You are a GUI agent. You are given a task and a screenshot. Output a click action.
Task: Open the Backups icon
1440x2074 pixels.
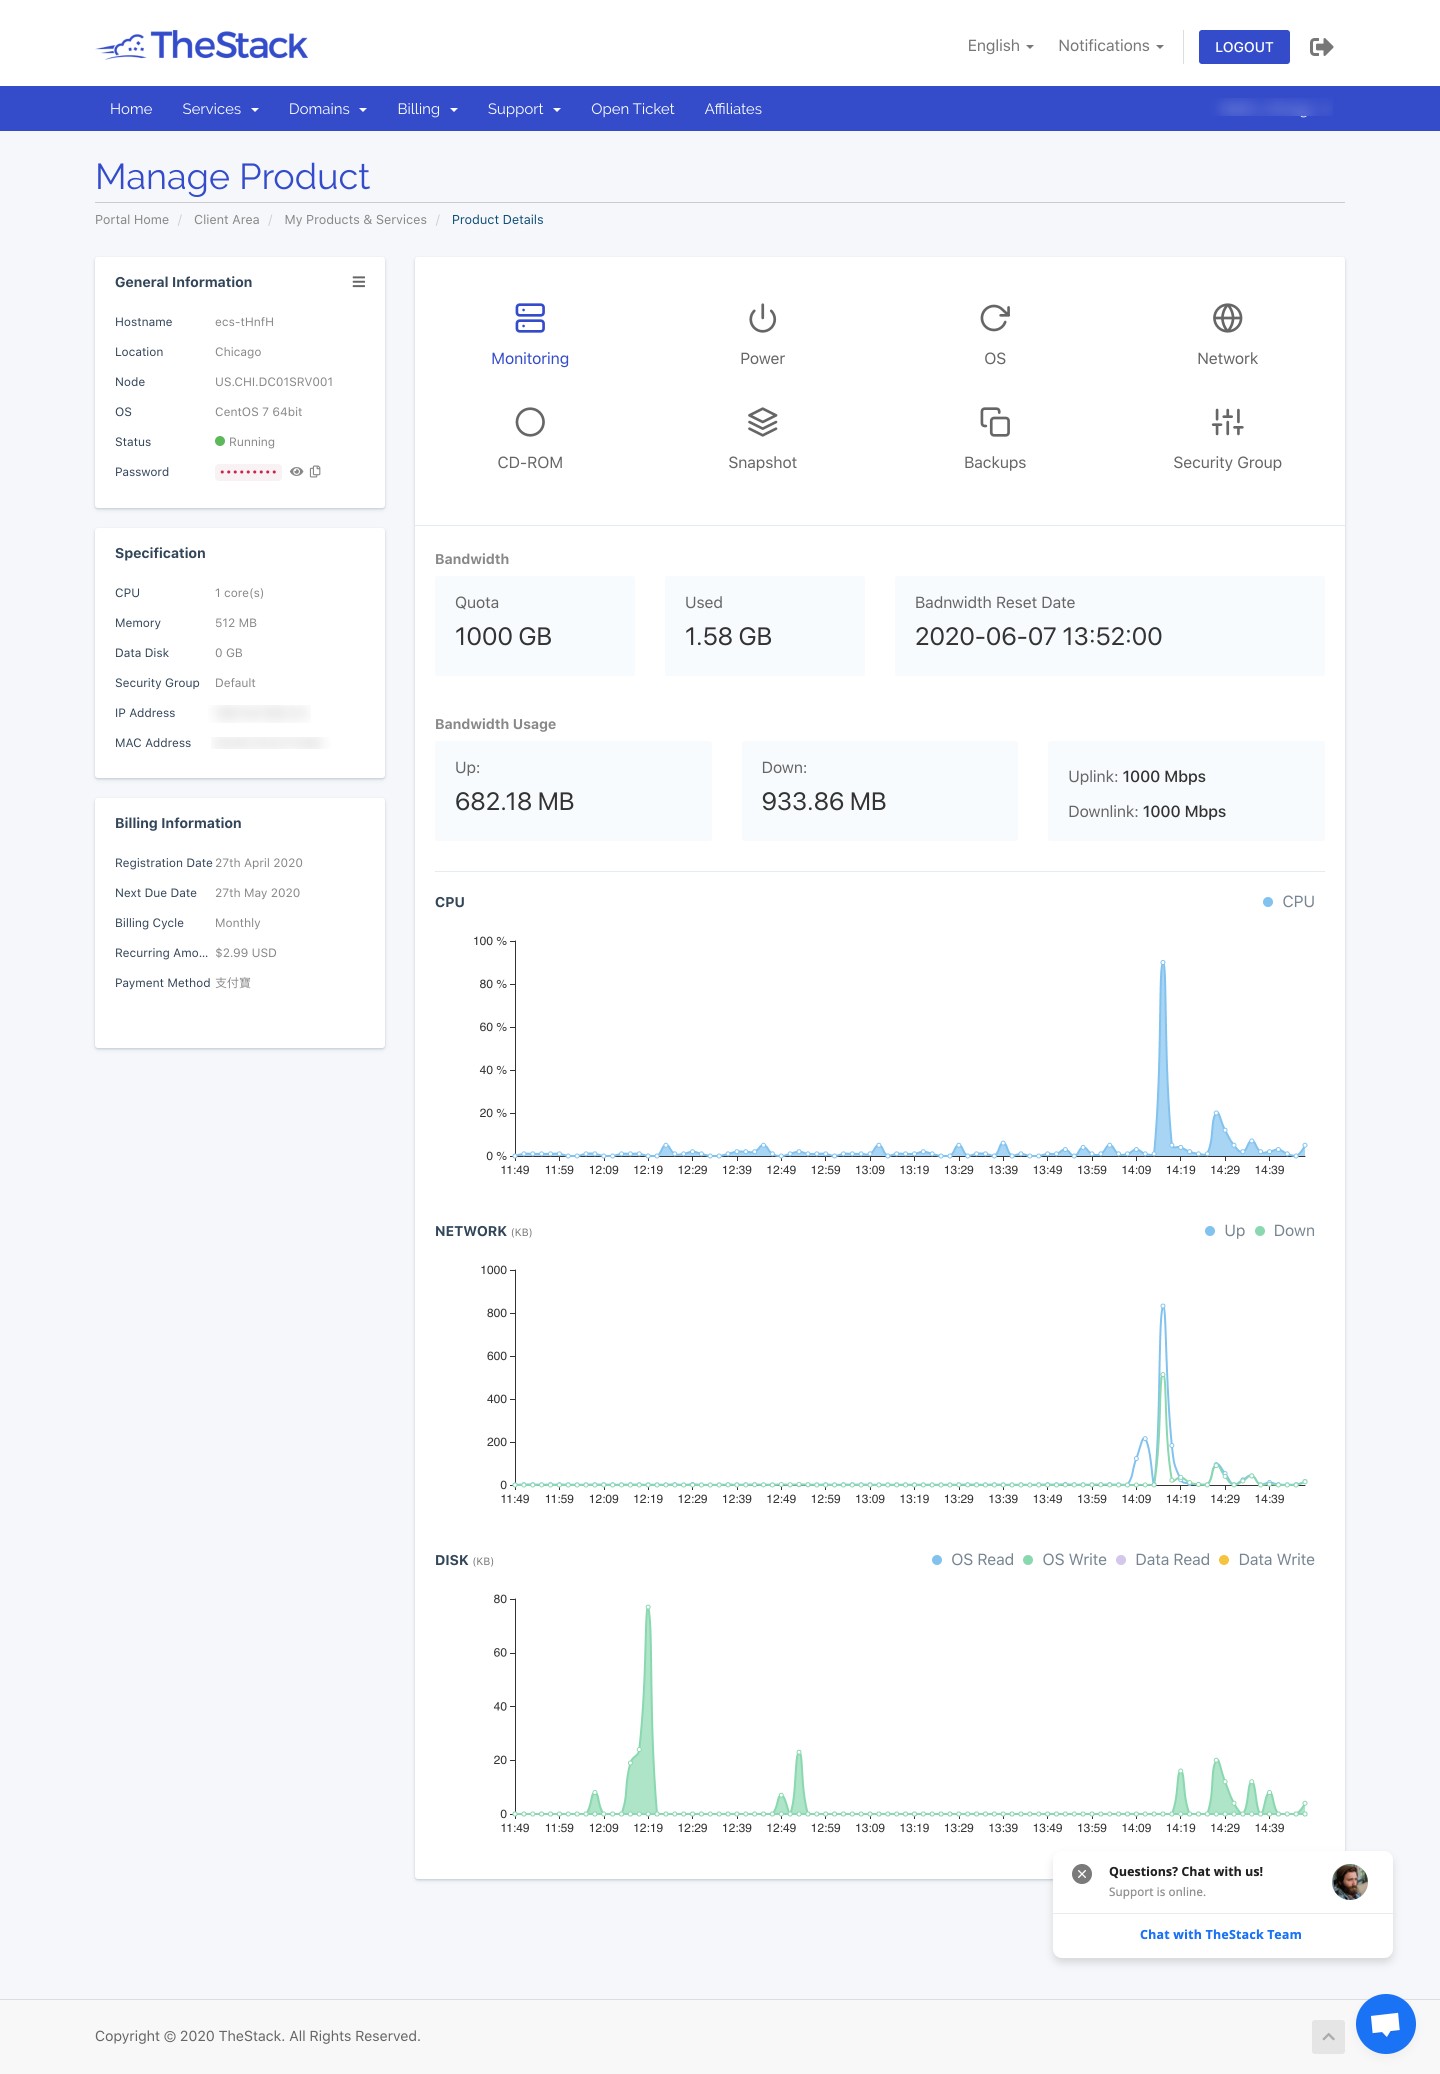(x=995, y=423)
